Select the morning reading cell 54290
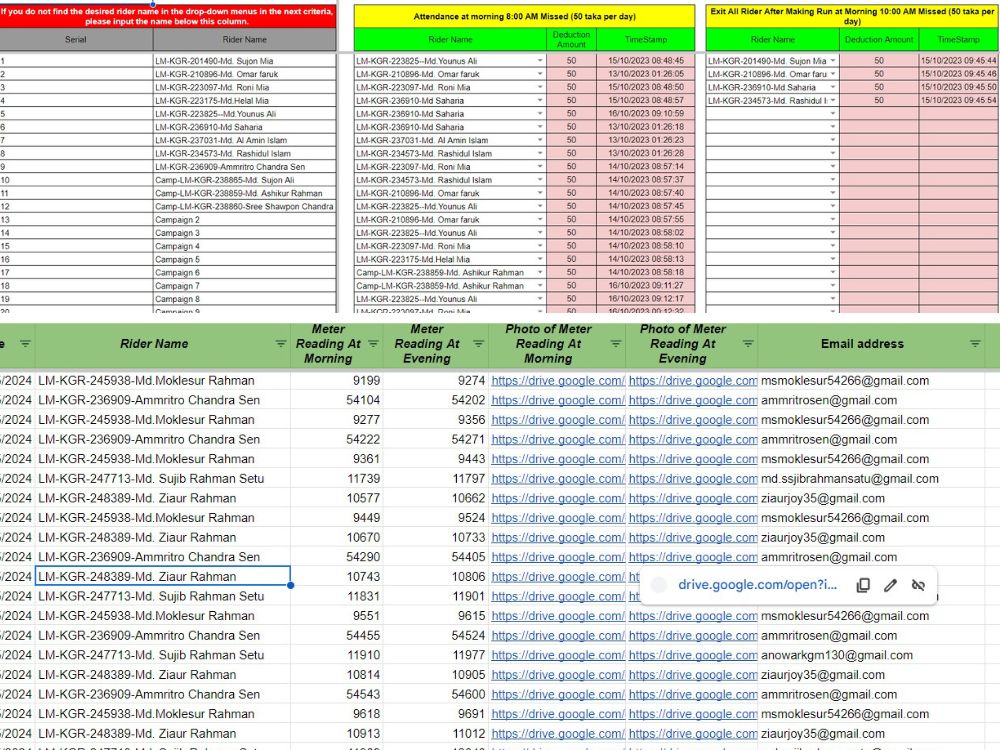The height and width of the screenshot is (750, 1000). coord(336,557)
